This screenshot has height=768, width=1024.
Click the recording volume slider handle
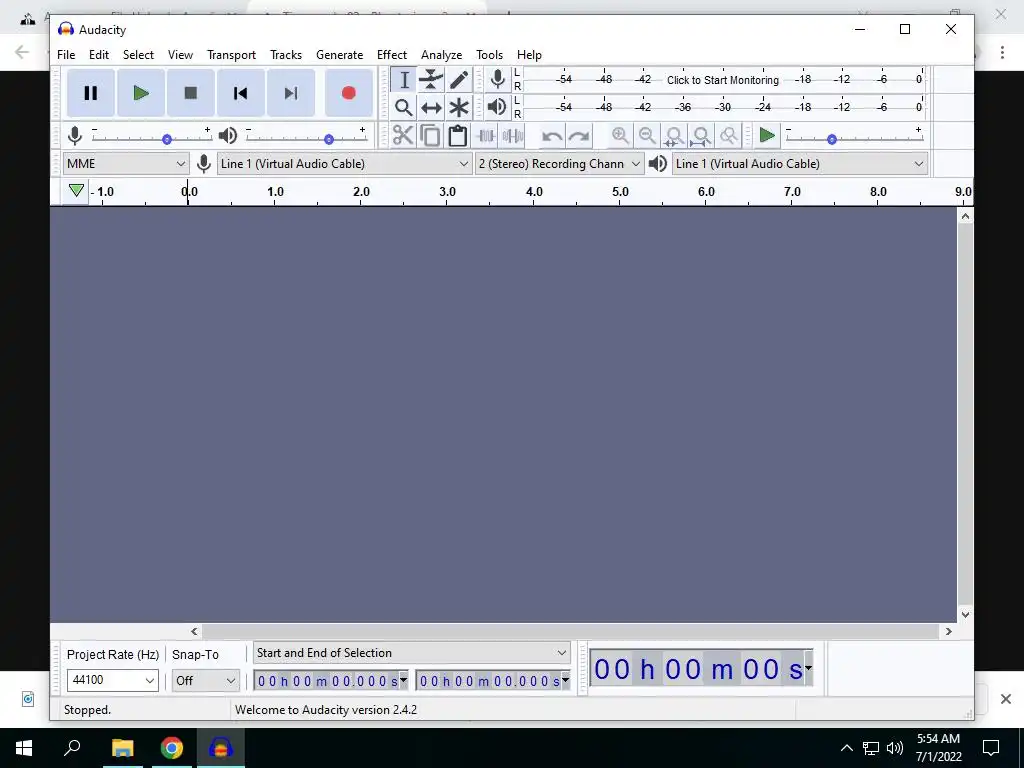click(x=167, y=139)
